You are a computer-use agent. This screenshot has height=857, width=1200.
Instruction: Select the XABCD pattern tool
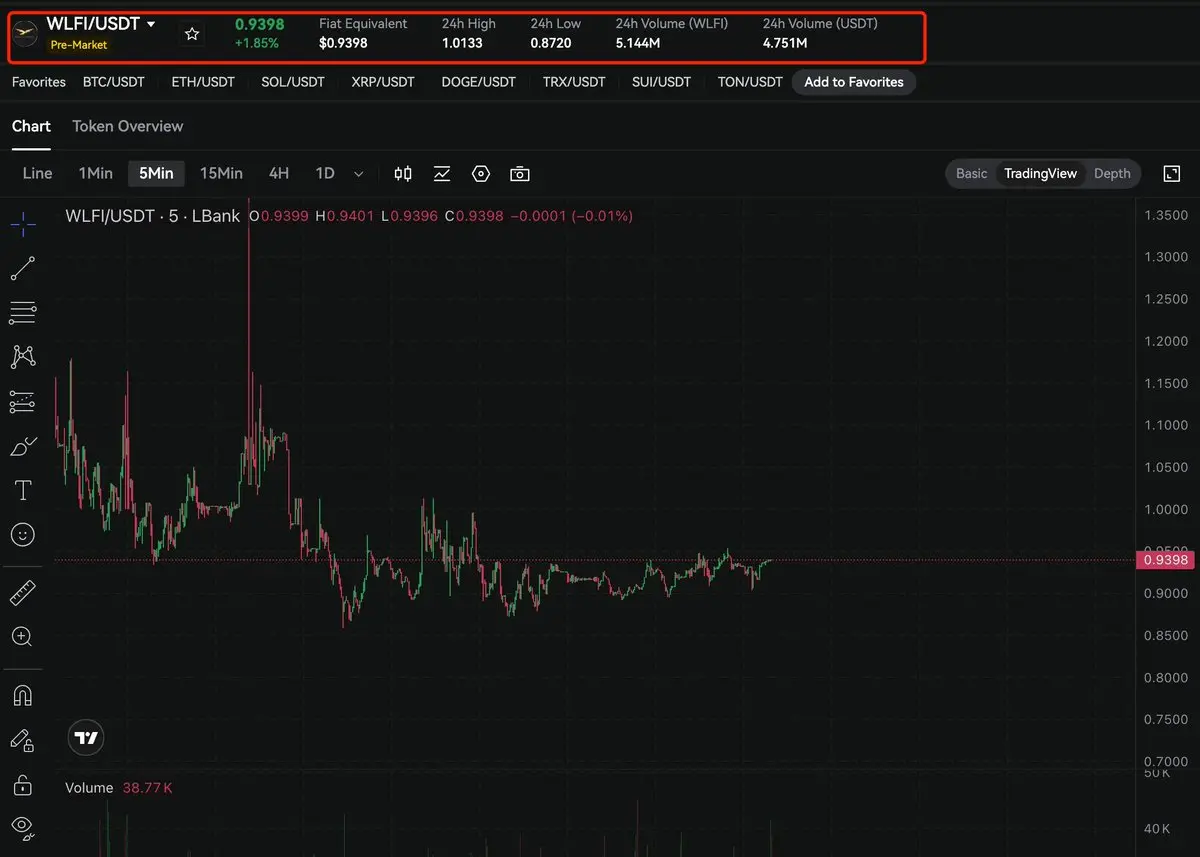pos(23,357)
